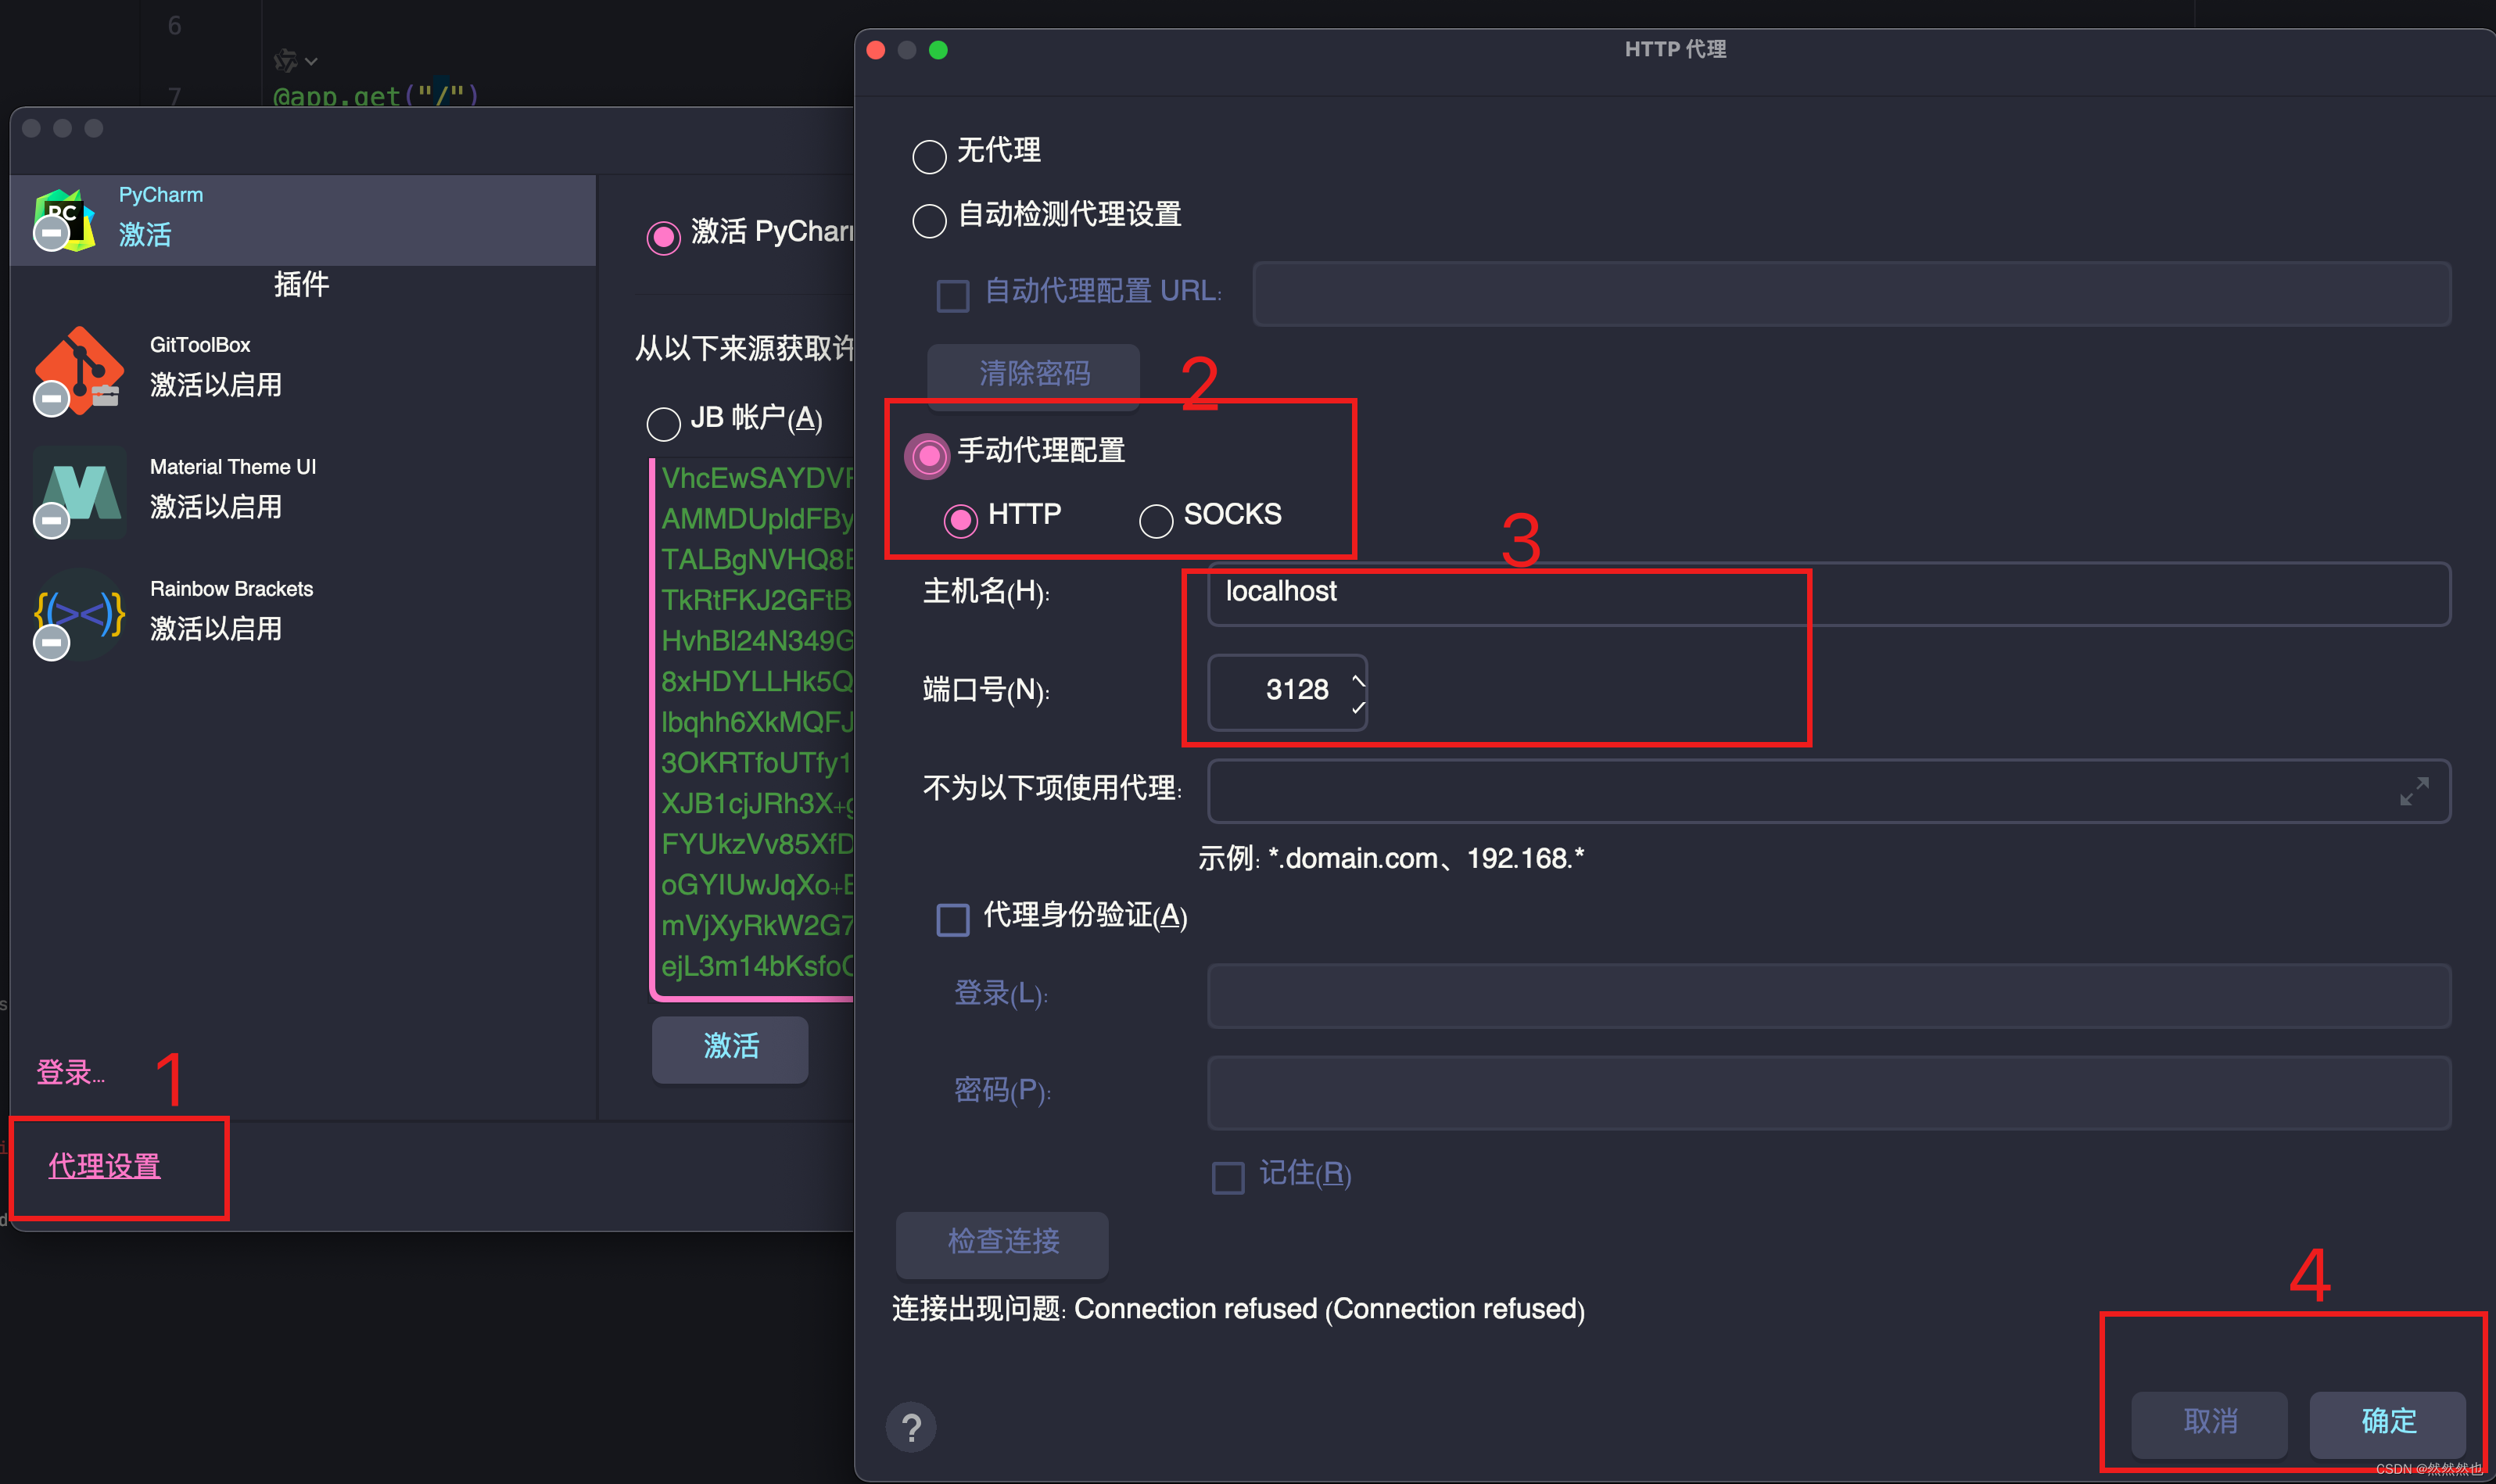The image size is (2496, 1484).
Task: Click the 示例 *.domain.com hint text
Action: [x=1391, y=858]
